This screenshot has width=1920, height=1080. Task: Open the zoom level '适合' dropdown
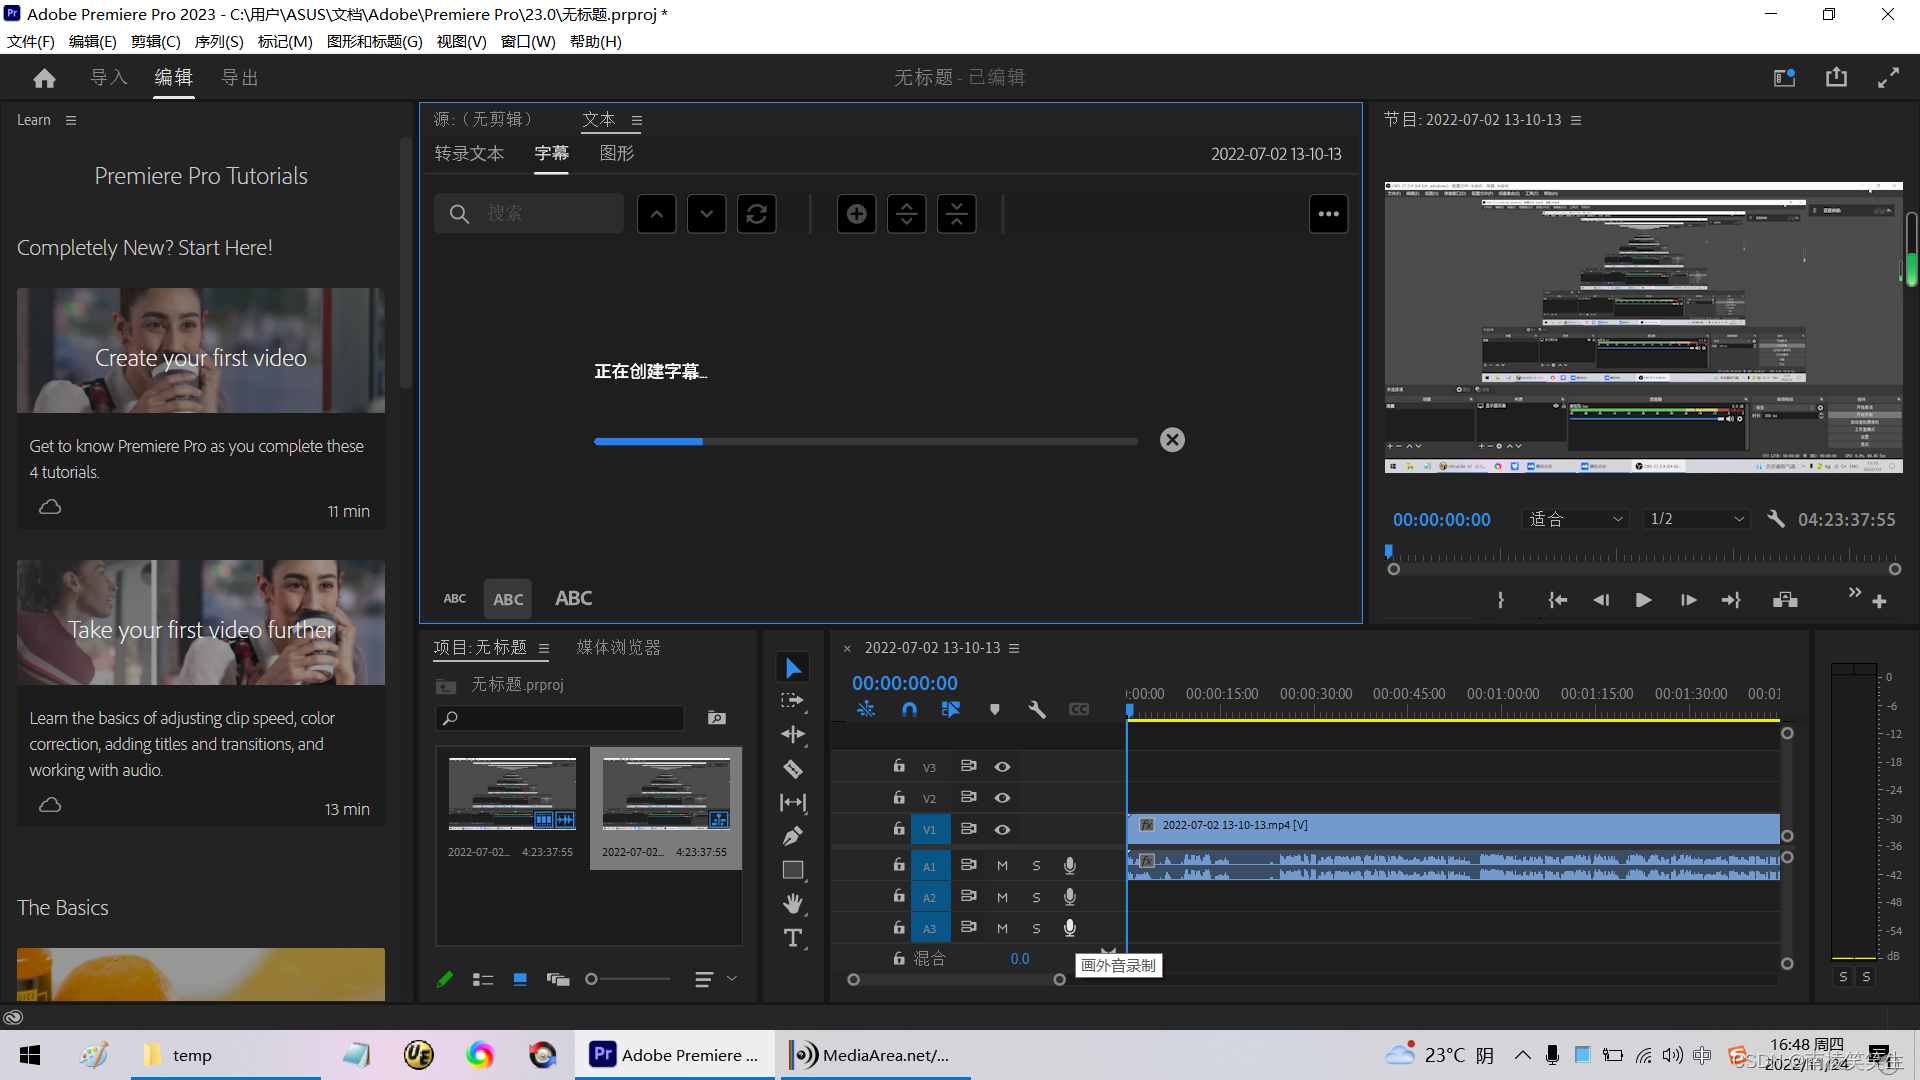pos(1576,519)
